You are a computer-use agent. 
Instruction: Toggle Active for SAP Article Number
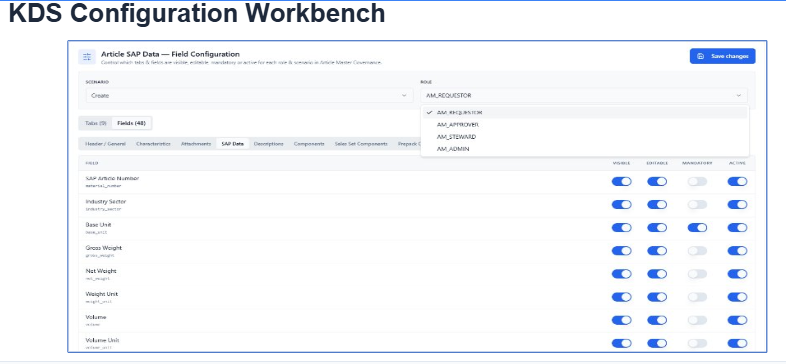[x=737, y=181]
